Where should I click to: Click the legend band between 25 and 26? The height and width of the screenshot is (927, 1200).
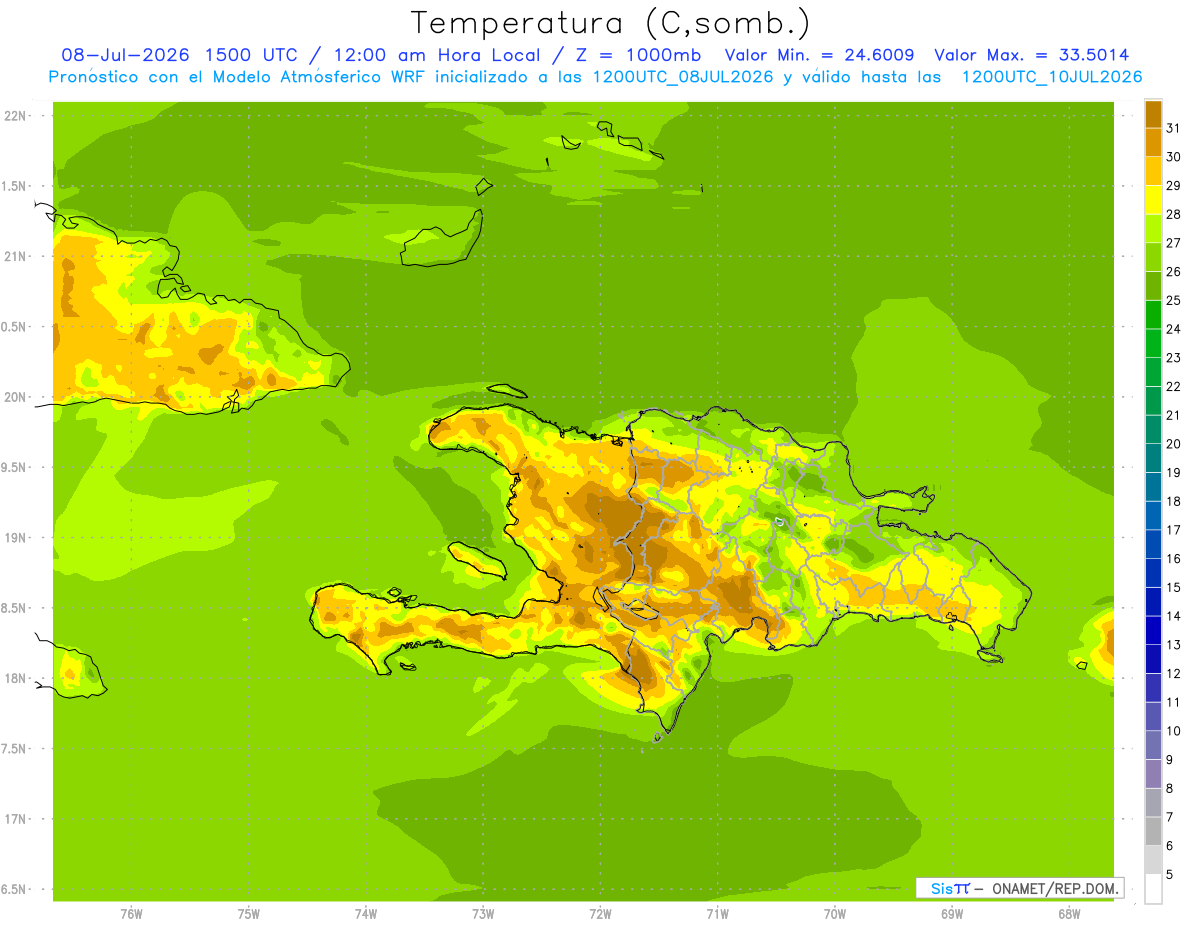[x=1153, y=286]
